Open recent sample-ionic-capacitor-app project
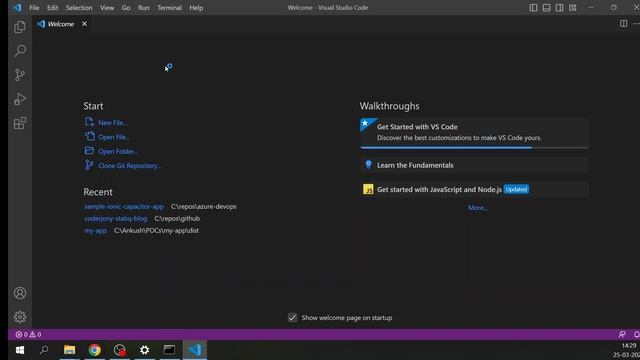The width and height of the screenshot is (640, 360). click(x=124, y=207)
